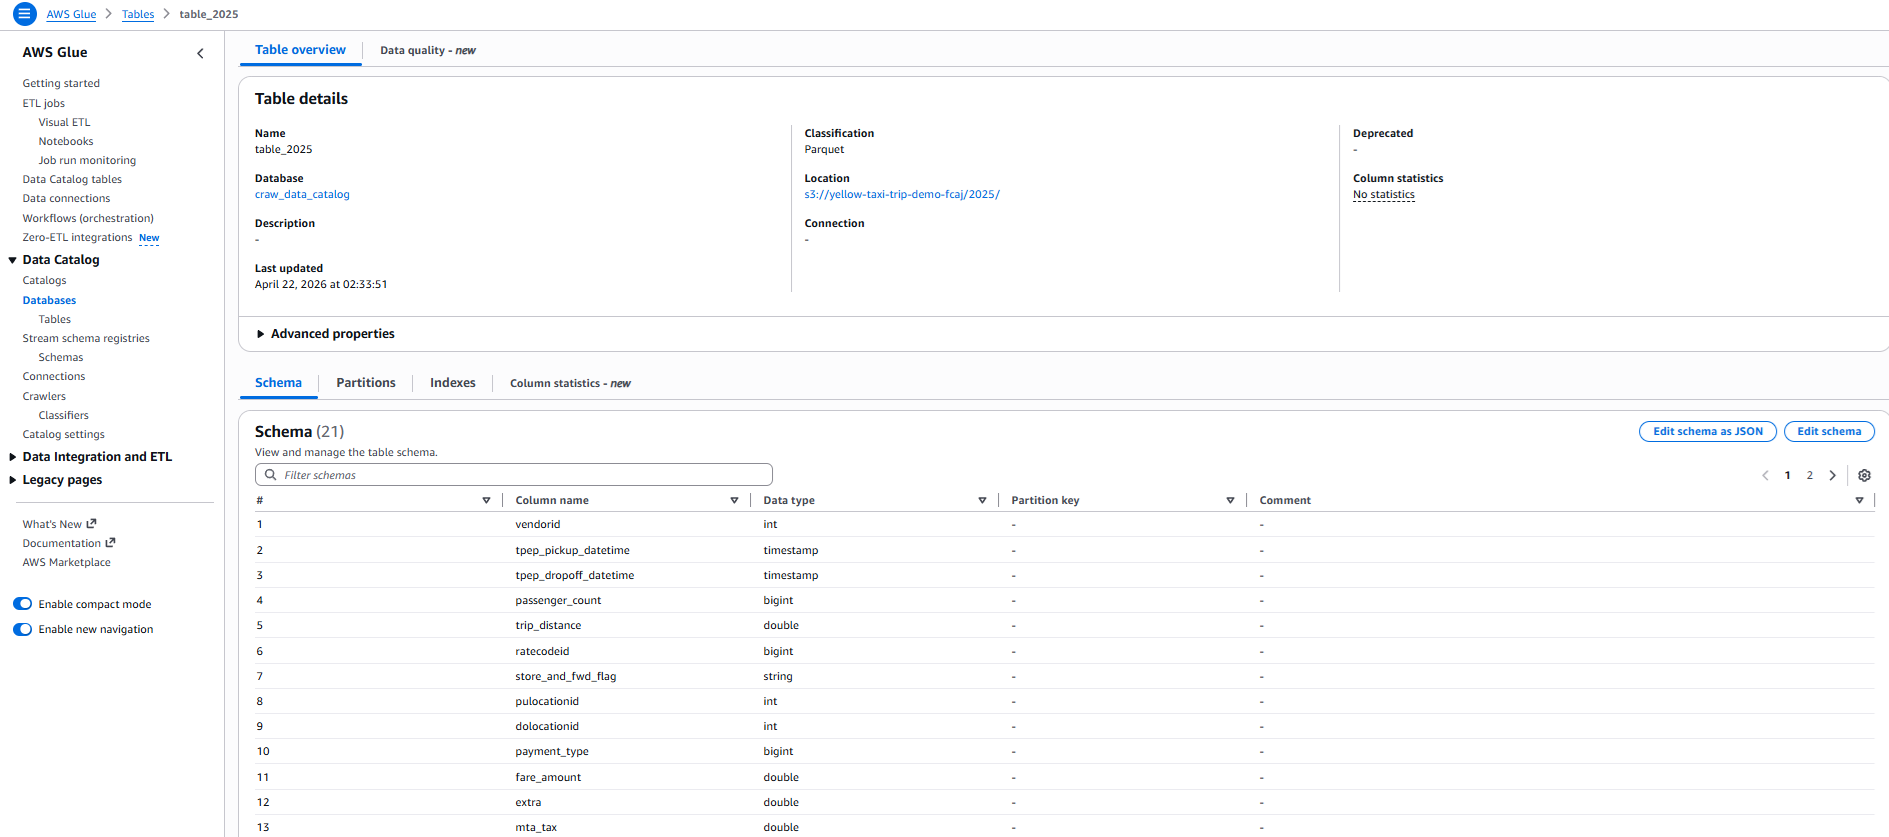The image size is (1889, 837).
Task: Open Column statistics tab
Action: coord(570,383)
